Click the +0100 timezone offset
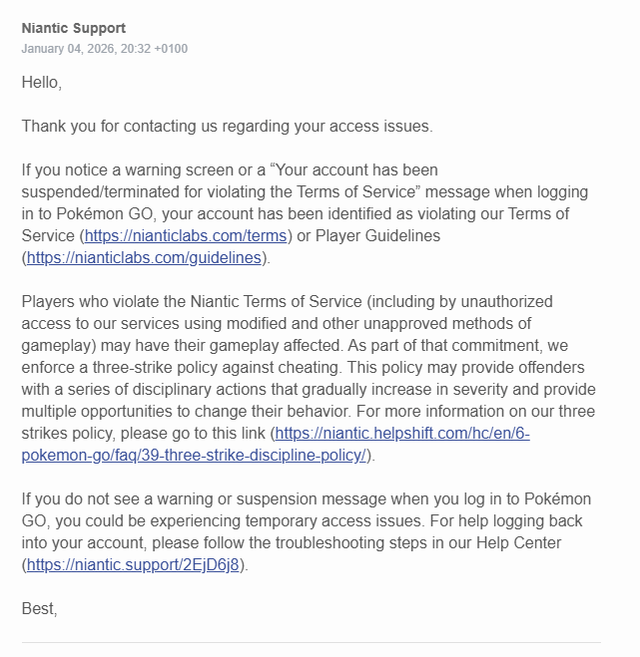640x657 pixels. (x=171, y=49)
